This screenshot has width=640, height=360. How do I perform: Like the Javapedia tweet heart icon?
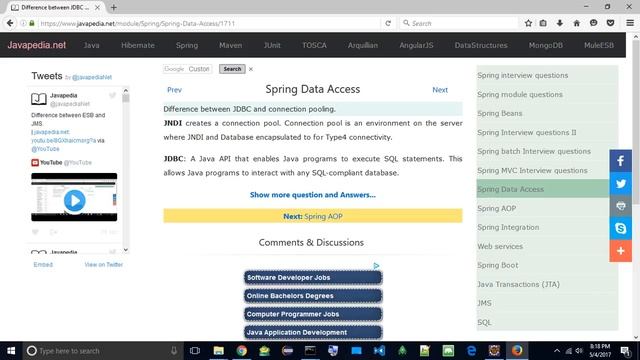[x=35, y=232]
